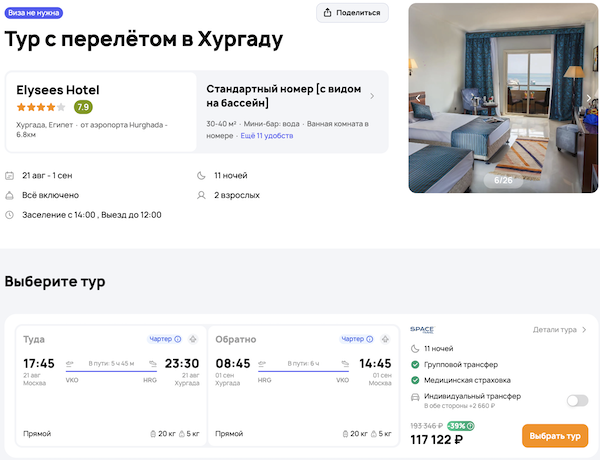
Task: Open the hotel room photo
Action: [503, 98]
